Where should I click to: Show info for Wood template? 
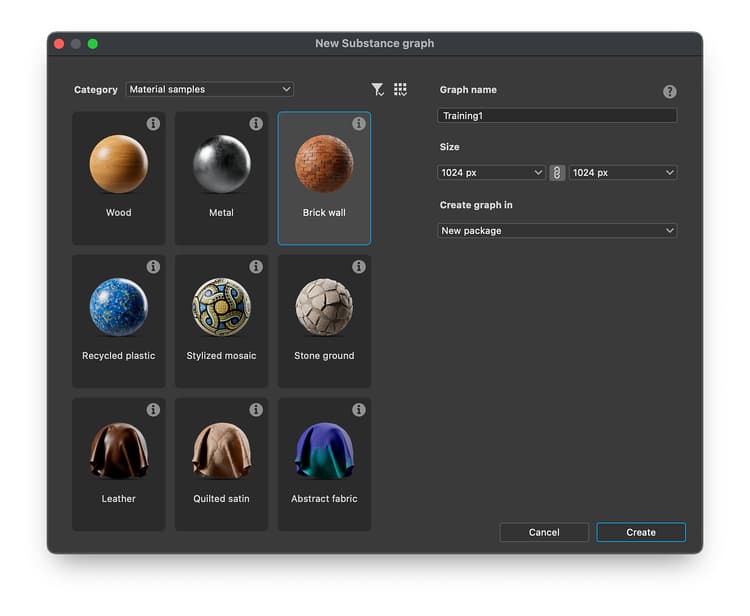point(153,124)
